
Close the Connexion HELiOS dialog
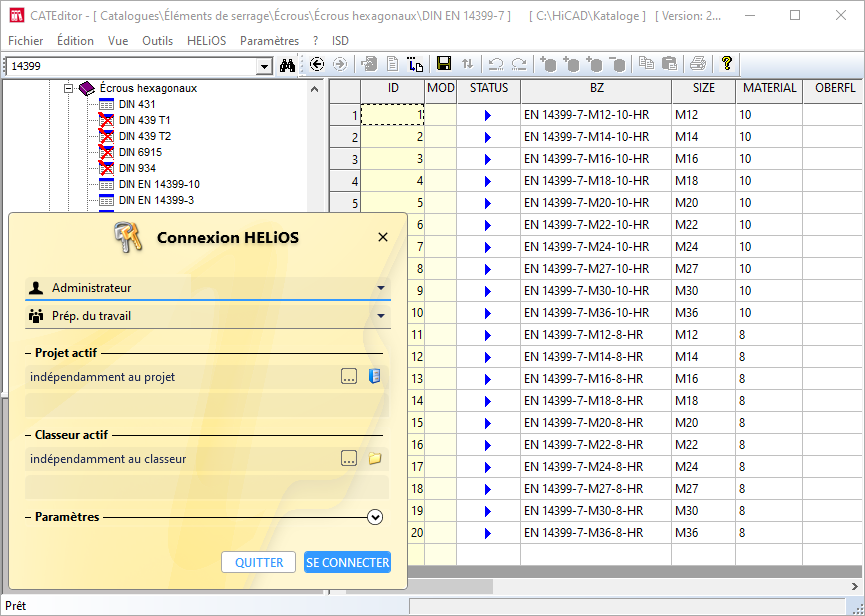382,237
